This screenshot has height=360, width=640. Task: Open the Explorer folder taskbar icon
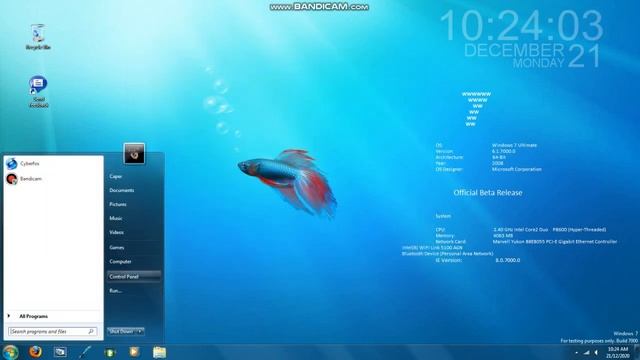(x=159, y=352)
